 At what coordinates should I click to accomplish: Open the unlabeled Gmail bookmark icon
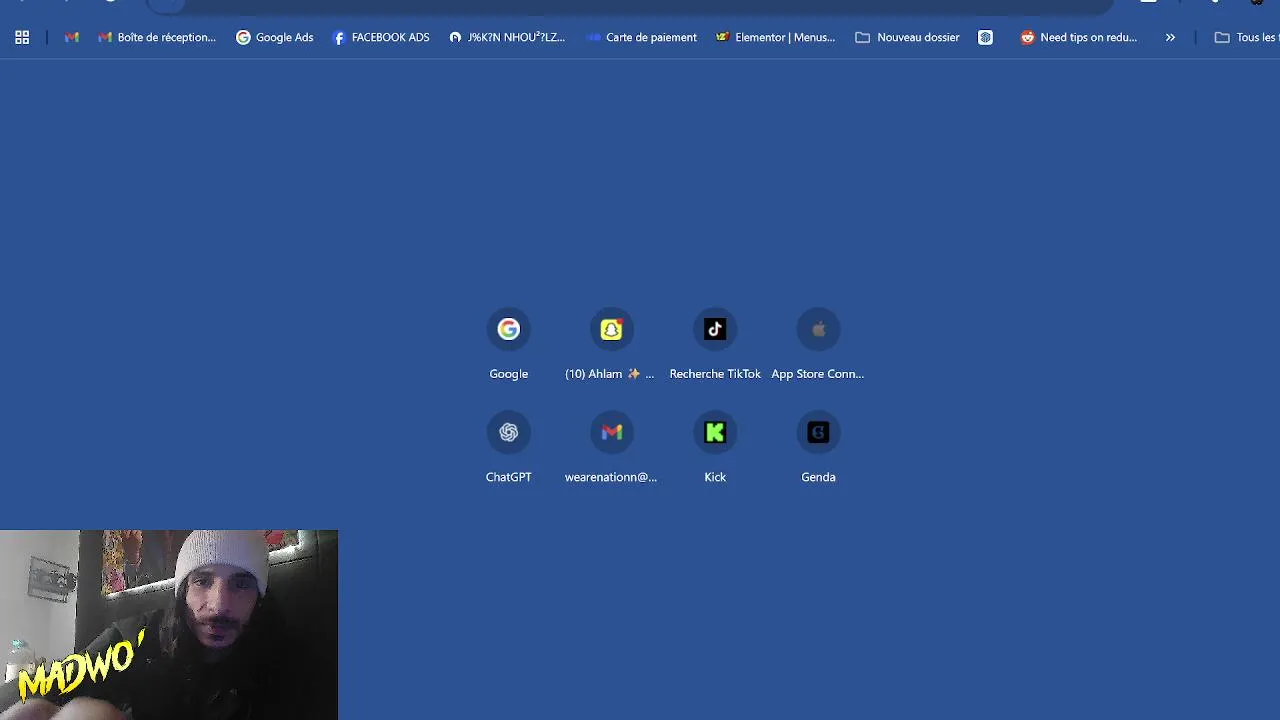[x=72, y=37]
